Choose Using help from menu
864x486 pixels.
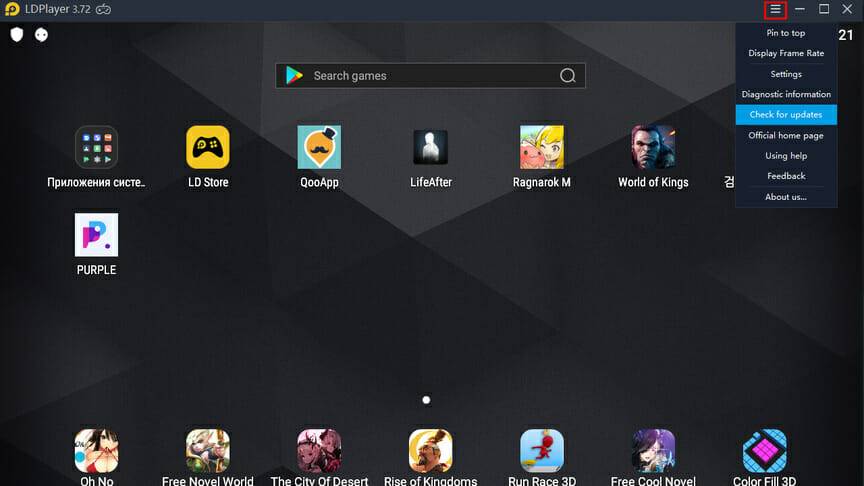click(x=786, y=156)
